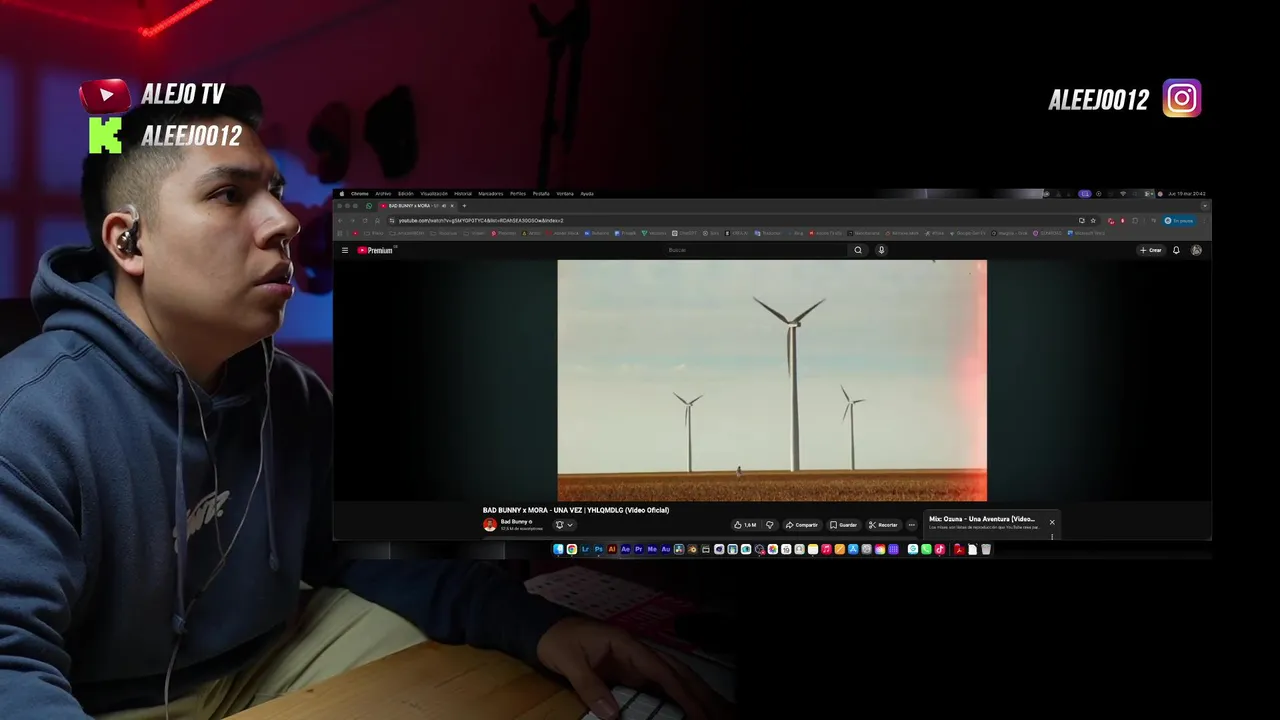Expand subscription notification bell dropdown

(x=564, y=525)
